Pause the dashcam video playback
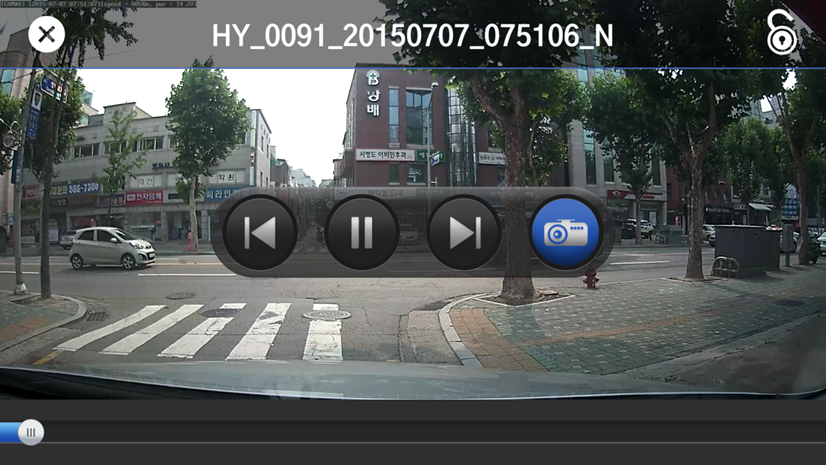This screenshot has height=465, width=826. coord(362,232)
